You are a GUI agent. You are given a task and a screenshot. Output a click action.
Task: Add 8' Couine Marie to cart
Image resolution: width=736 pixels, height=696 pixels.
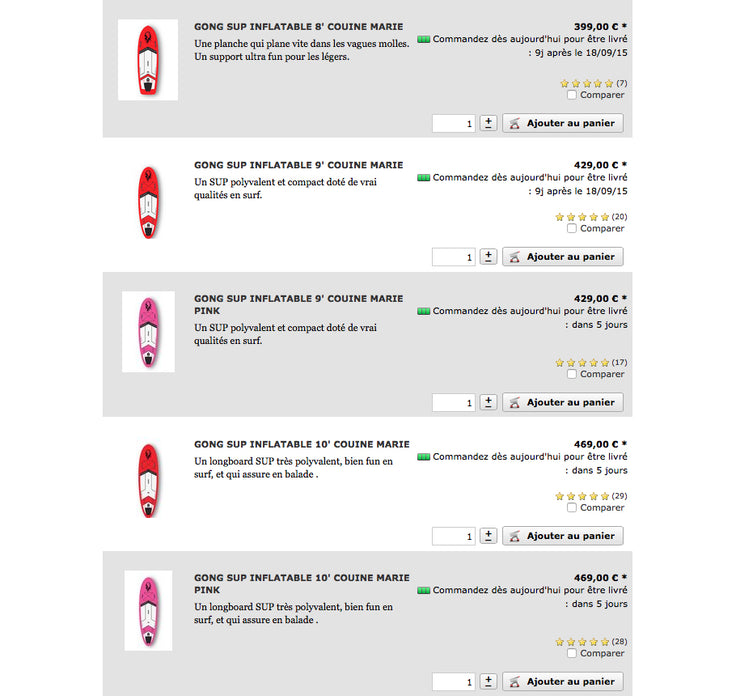(563, 123)
